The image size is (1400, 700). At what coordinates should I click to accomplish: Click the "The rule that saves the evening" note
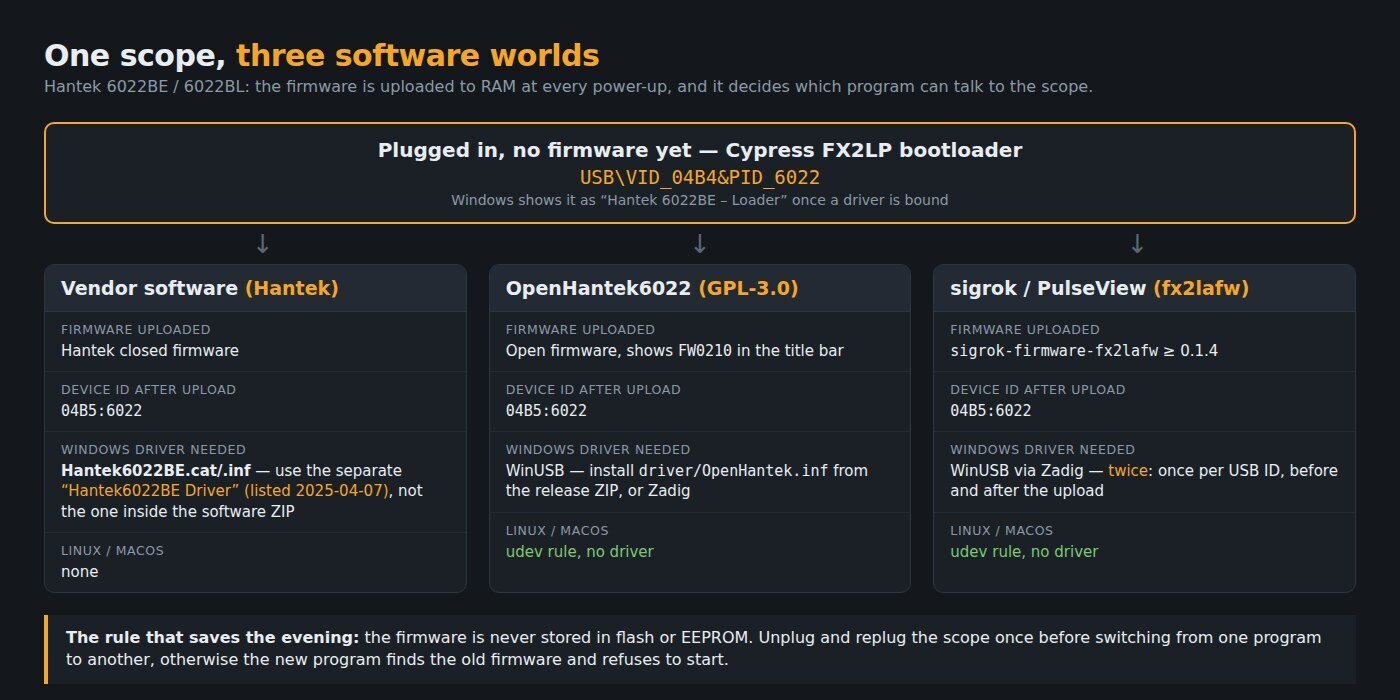(x=700, y=649)
